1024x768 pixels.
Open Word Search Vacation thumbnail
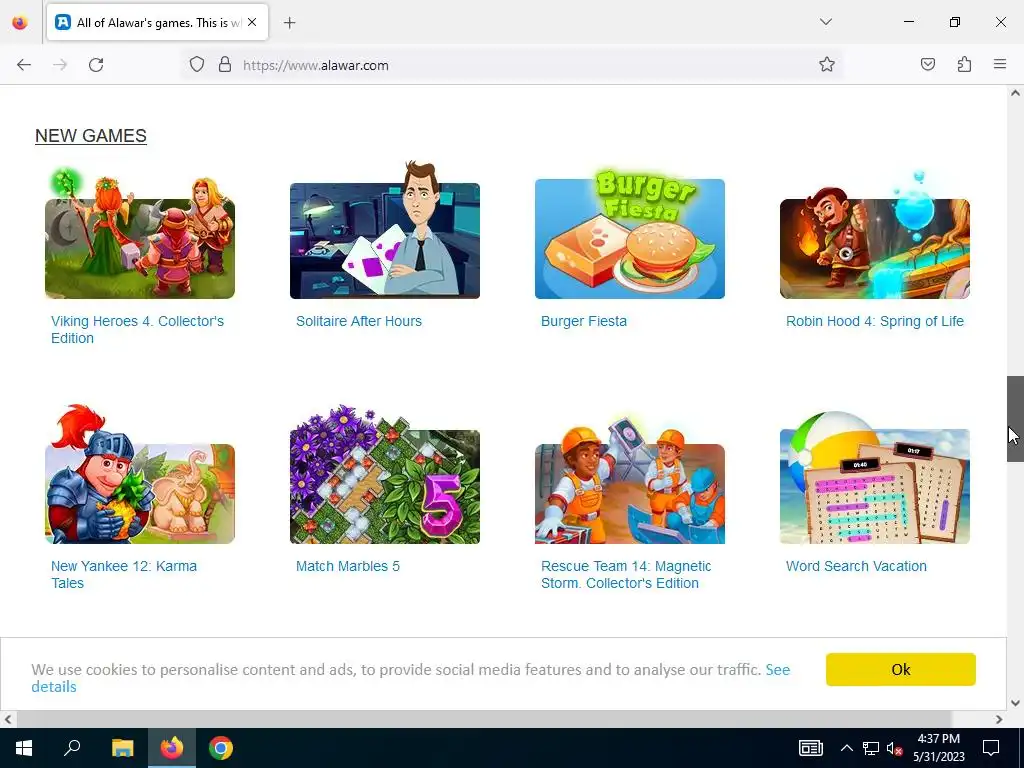874,478
